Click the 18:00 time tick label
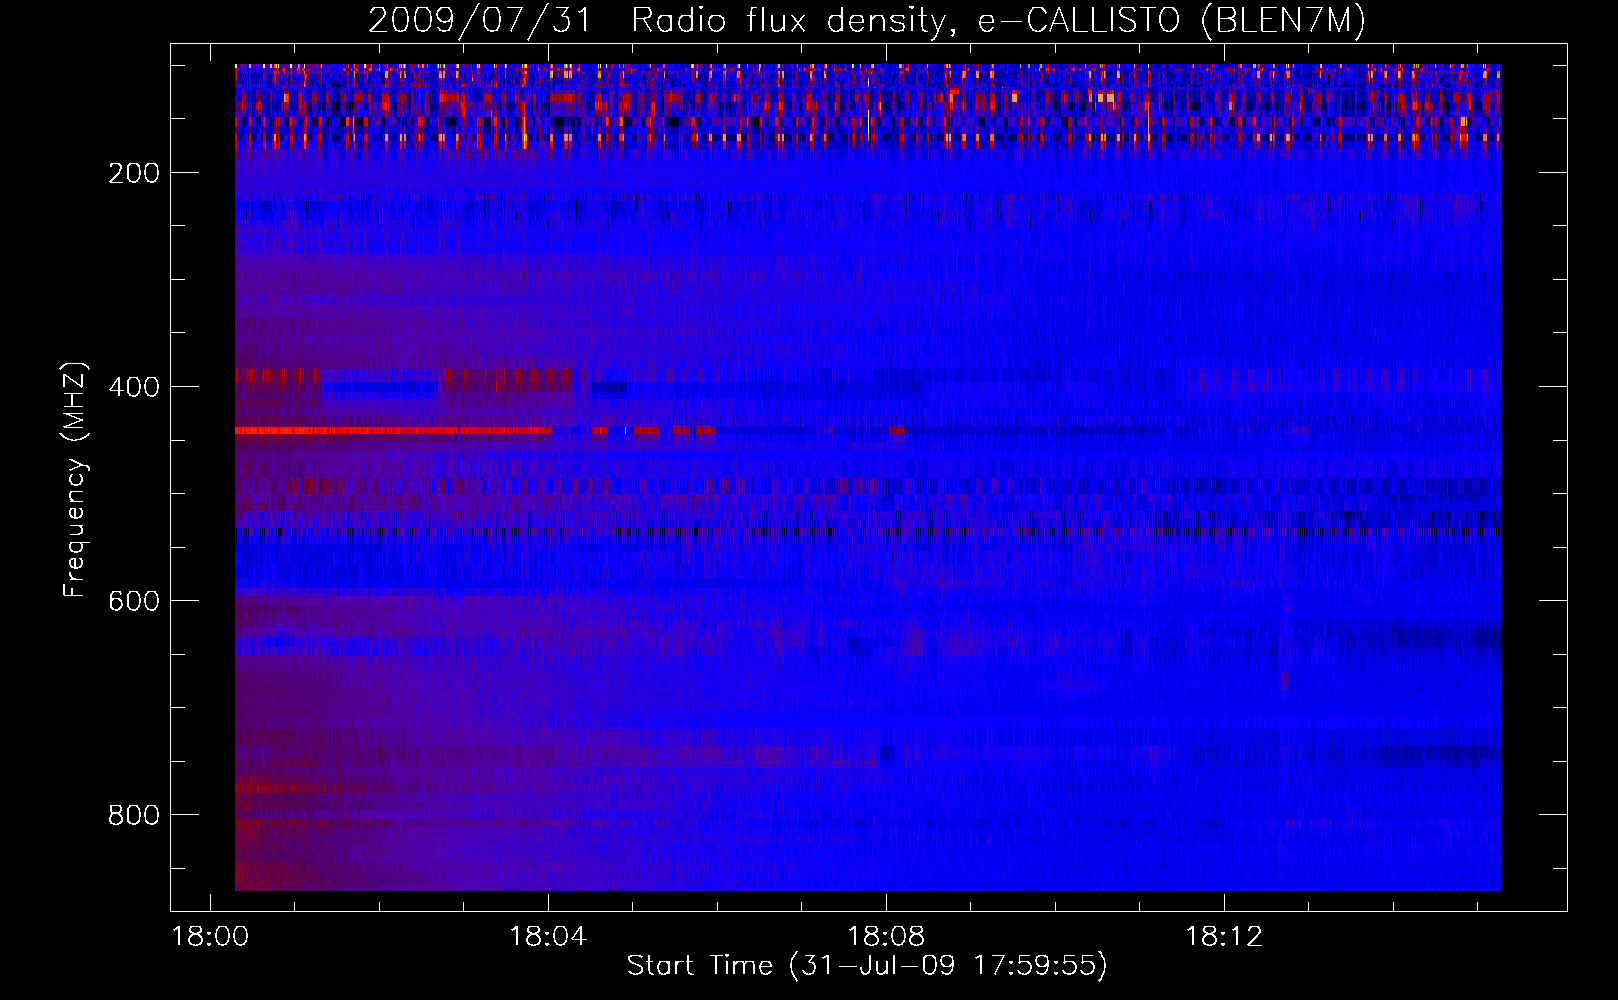 [210, 937]
